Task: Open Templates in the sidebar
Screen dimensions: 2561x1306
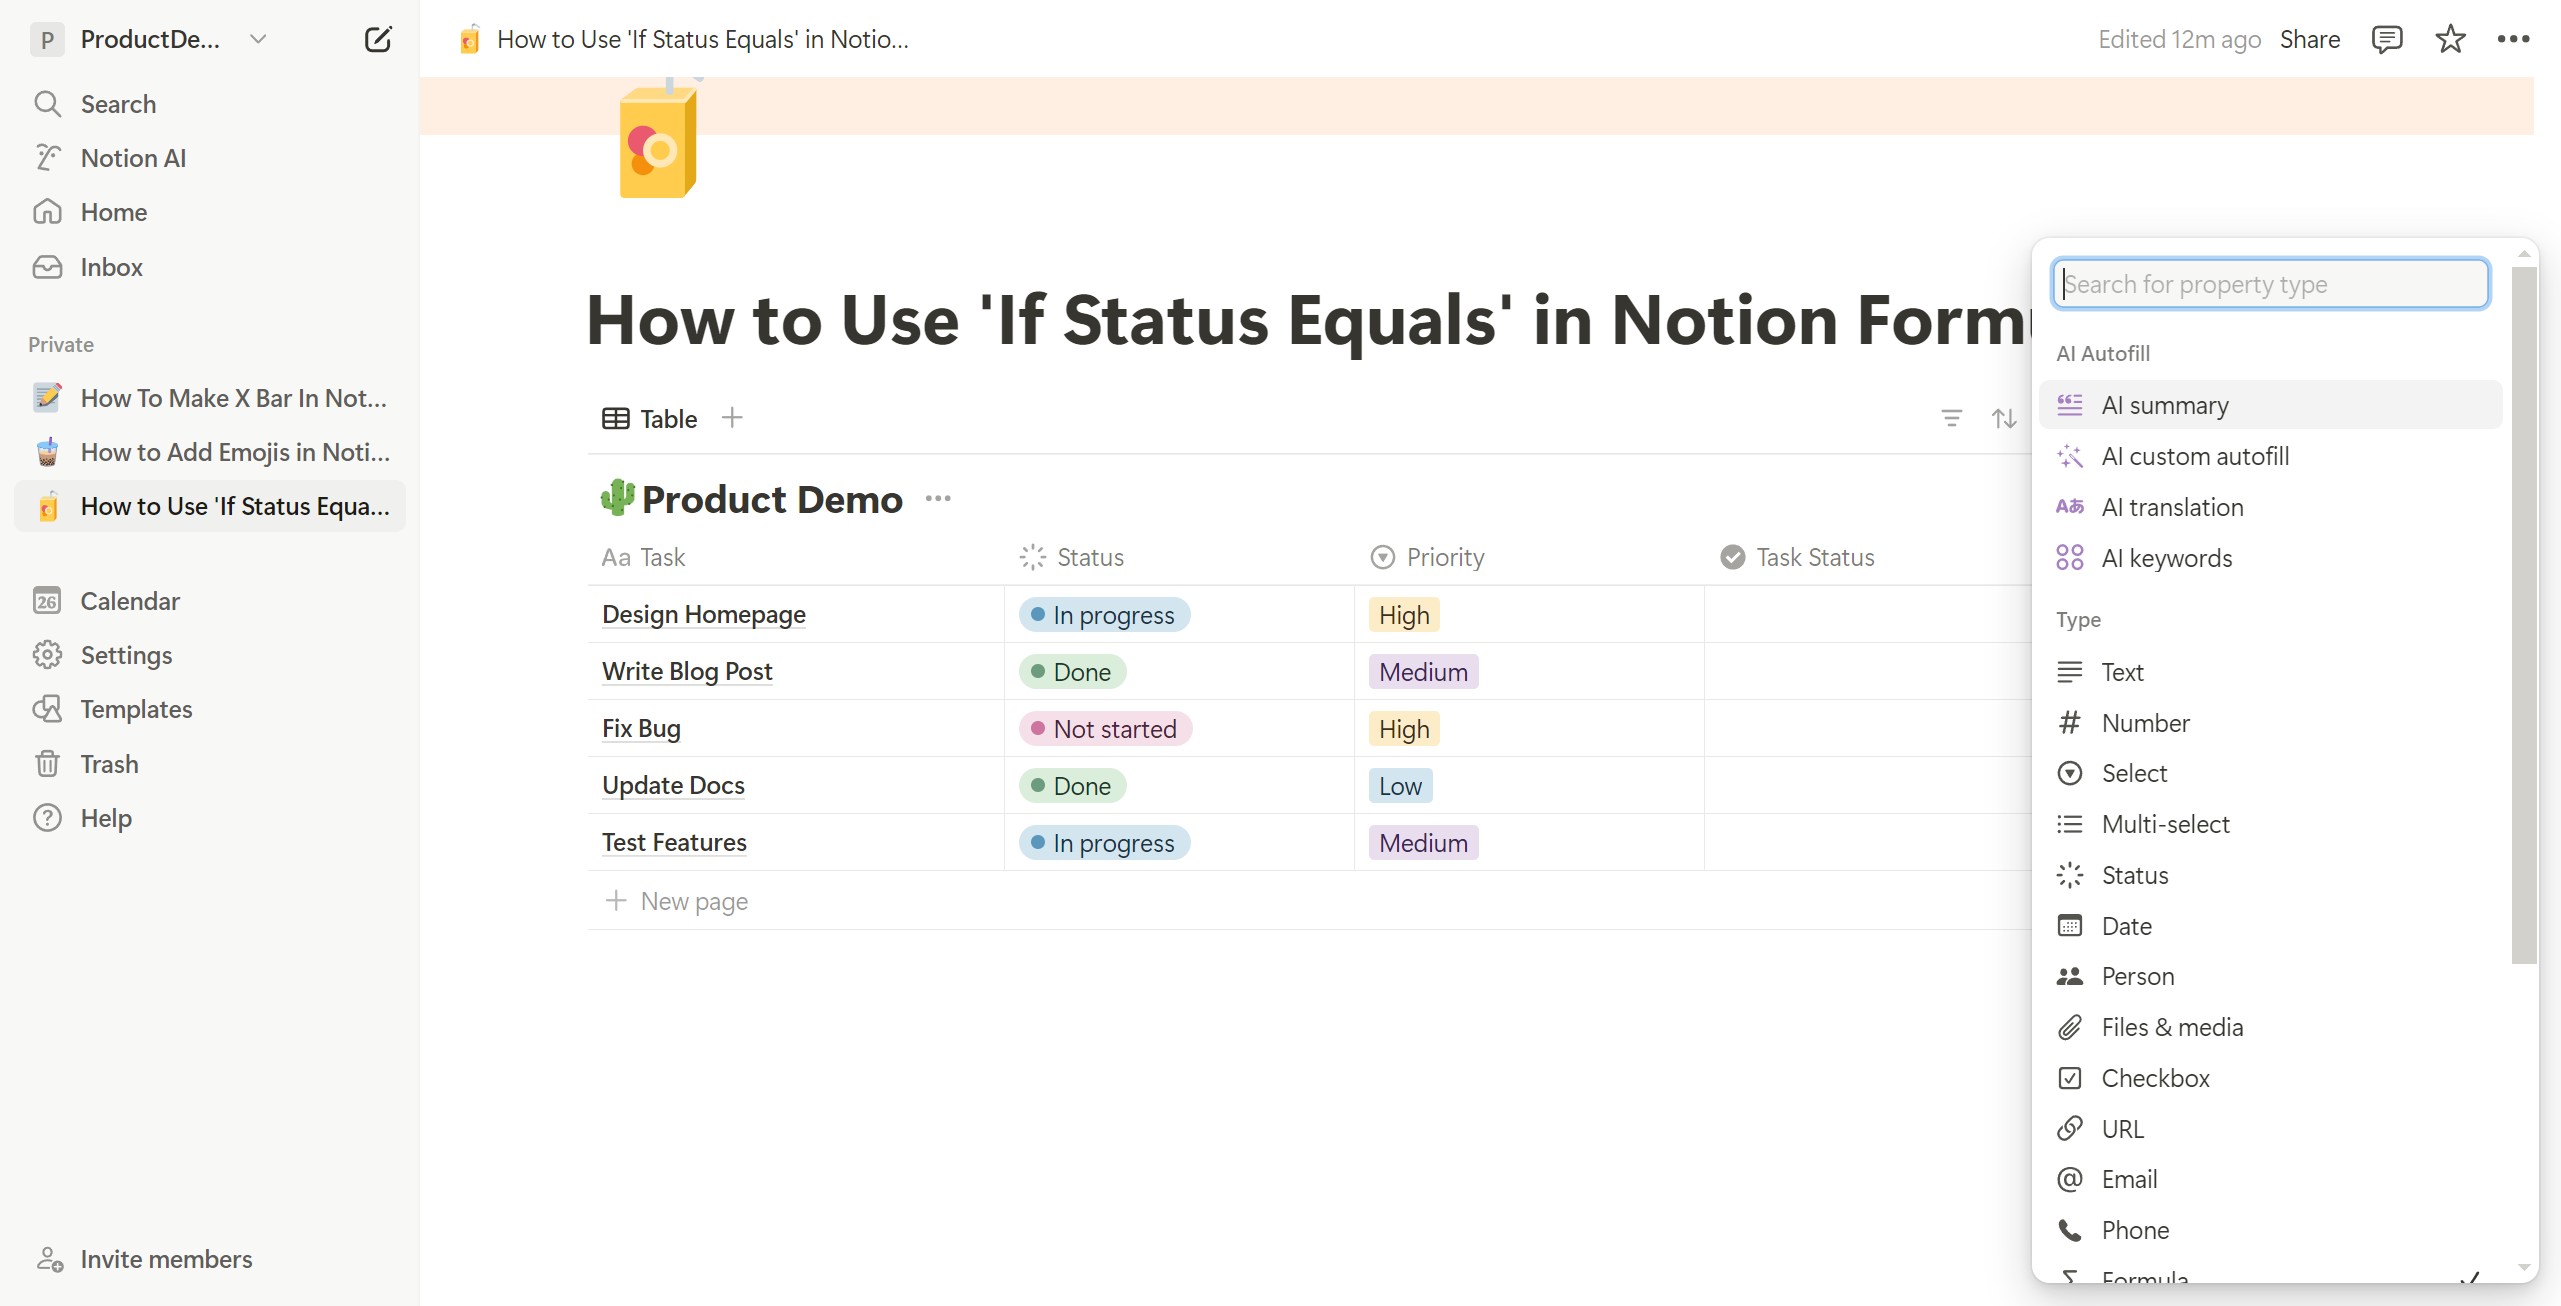Action: coord(210,709)
